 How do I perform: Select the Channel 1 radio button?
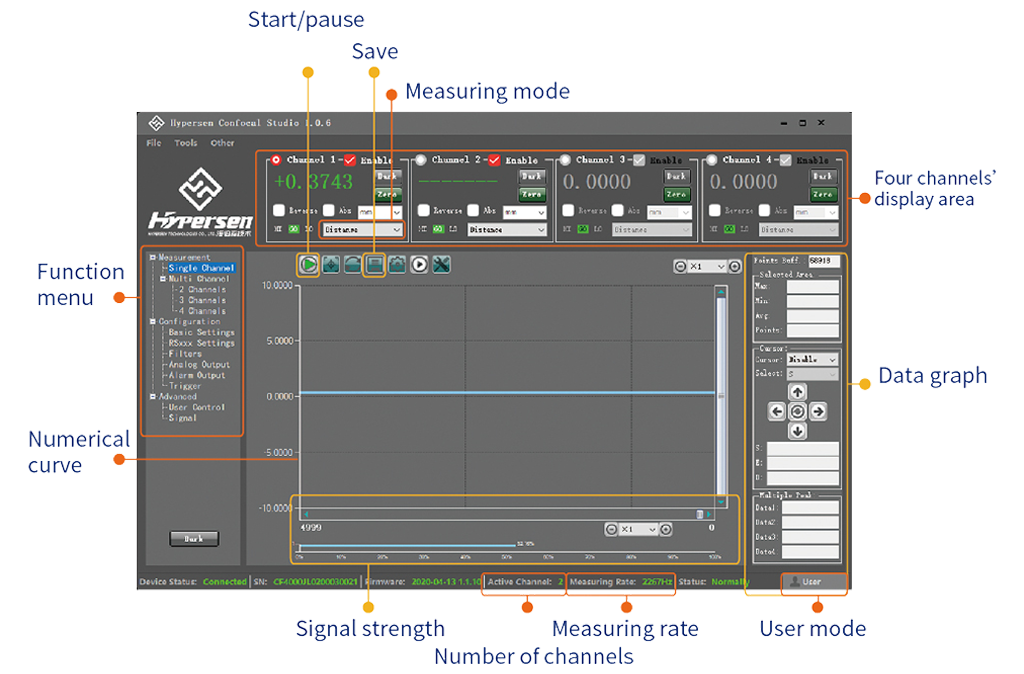[x=276, y=160]
